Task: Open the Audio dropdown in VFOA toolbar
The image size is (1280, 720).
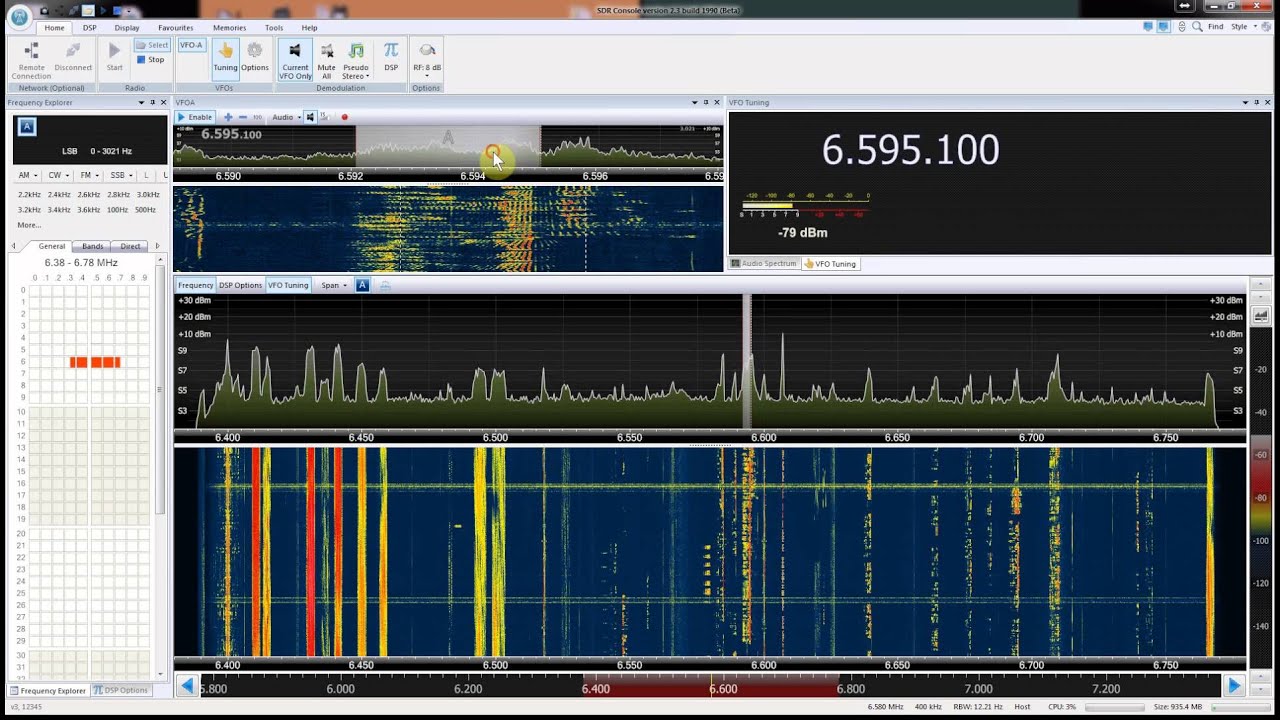Action: point(285,117)
